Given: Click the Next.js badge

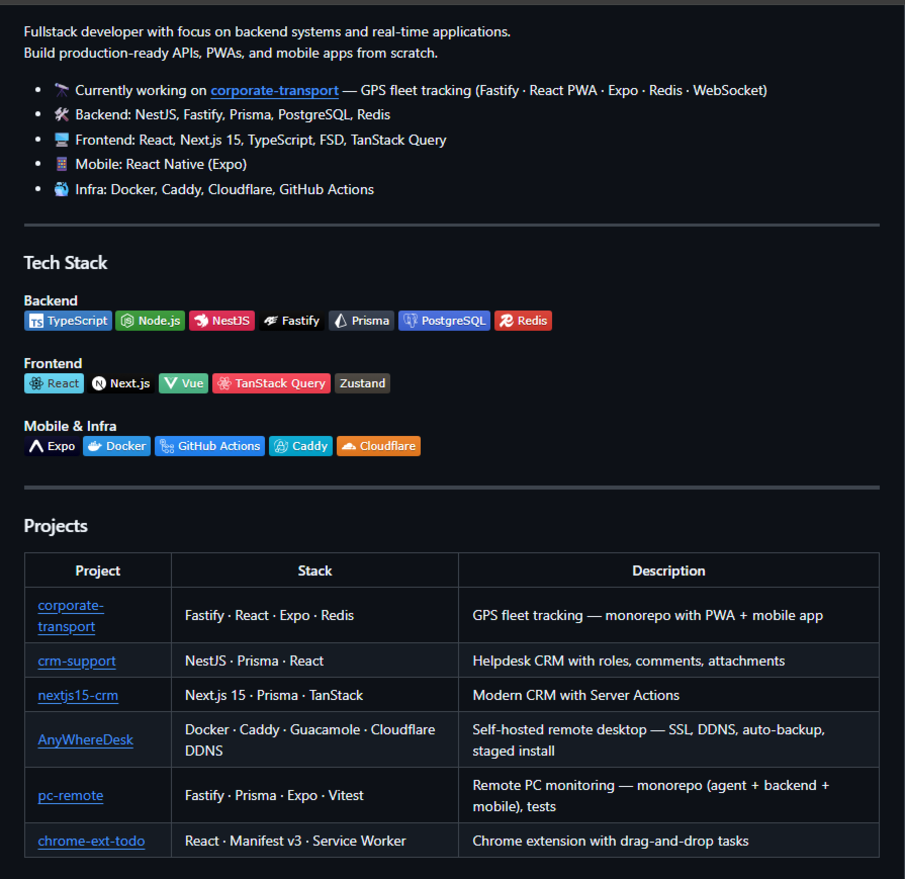Looking at the screenshot, I should (x=121, y=383).
